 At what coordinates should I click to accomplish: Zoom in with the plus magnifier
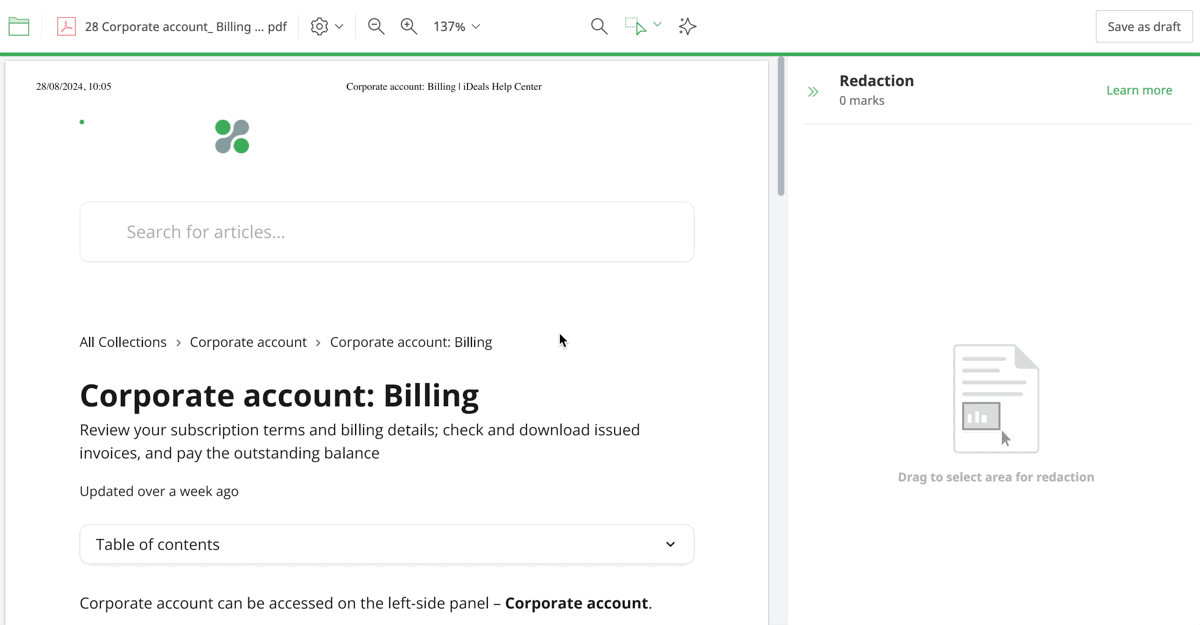[x=409, y=27]
